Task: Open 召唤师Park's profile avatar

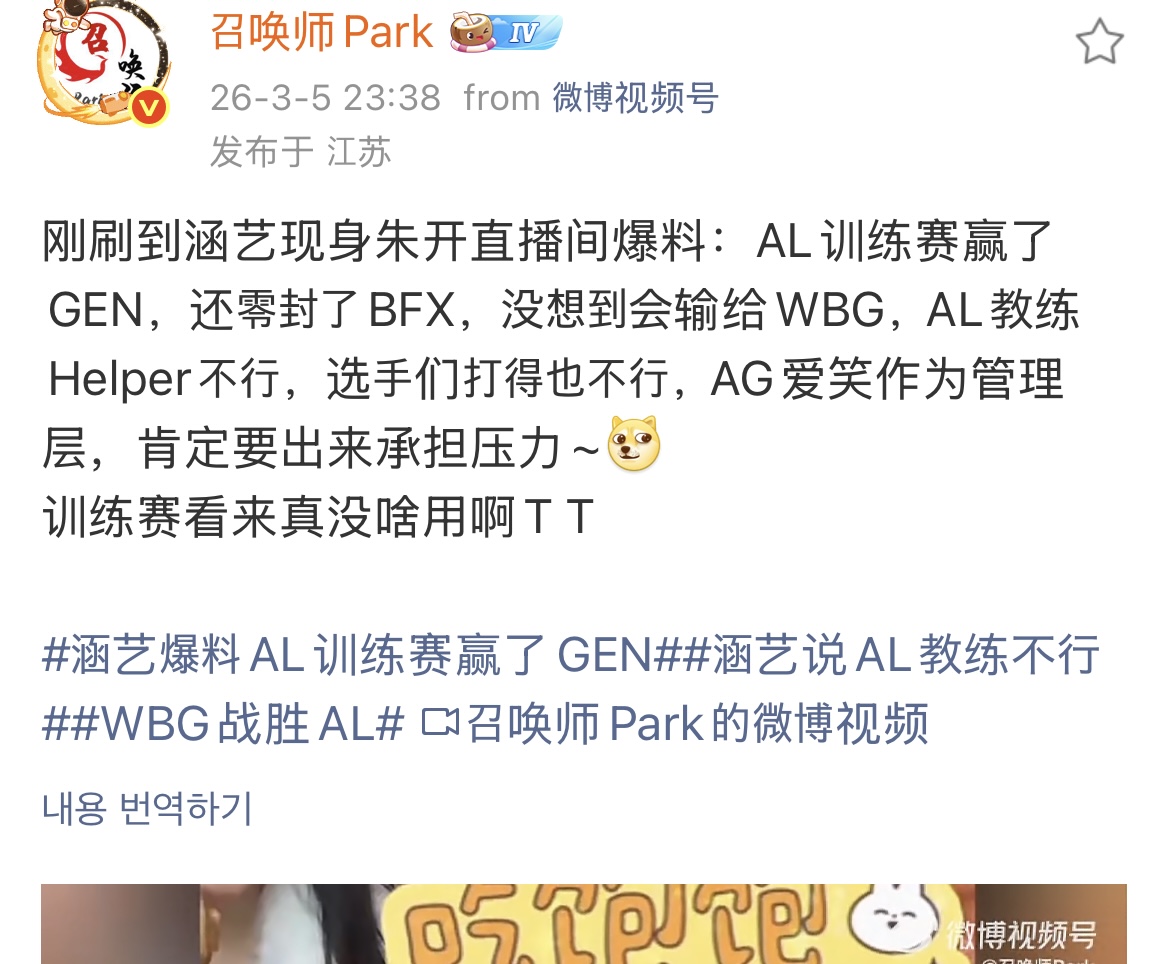Action: tap(103, 61)
